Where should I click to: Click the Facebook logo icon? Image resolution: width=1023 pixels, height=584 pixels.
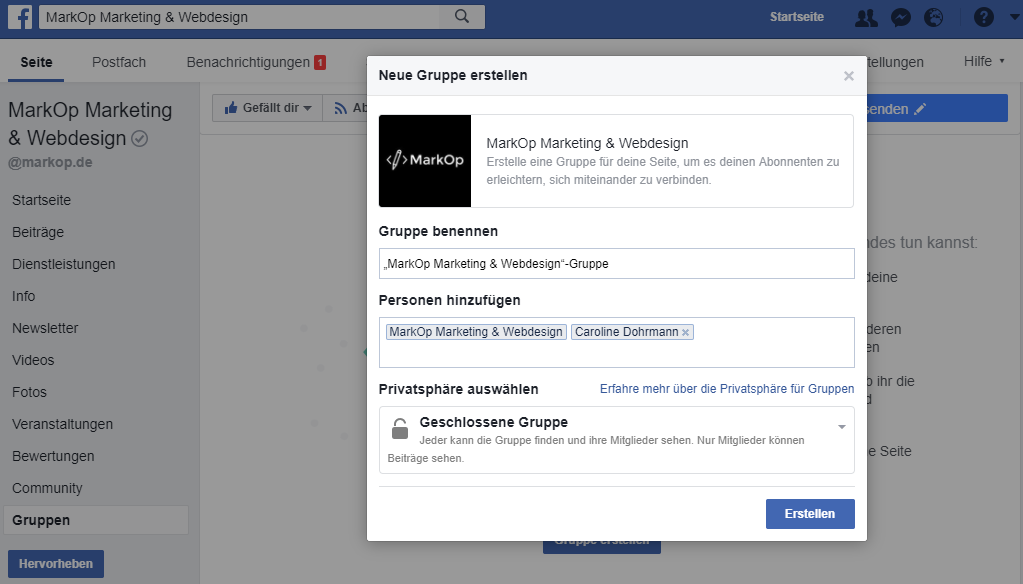20,17
